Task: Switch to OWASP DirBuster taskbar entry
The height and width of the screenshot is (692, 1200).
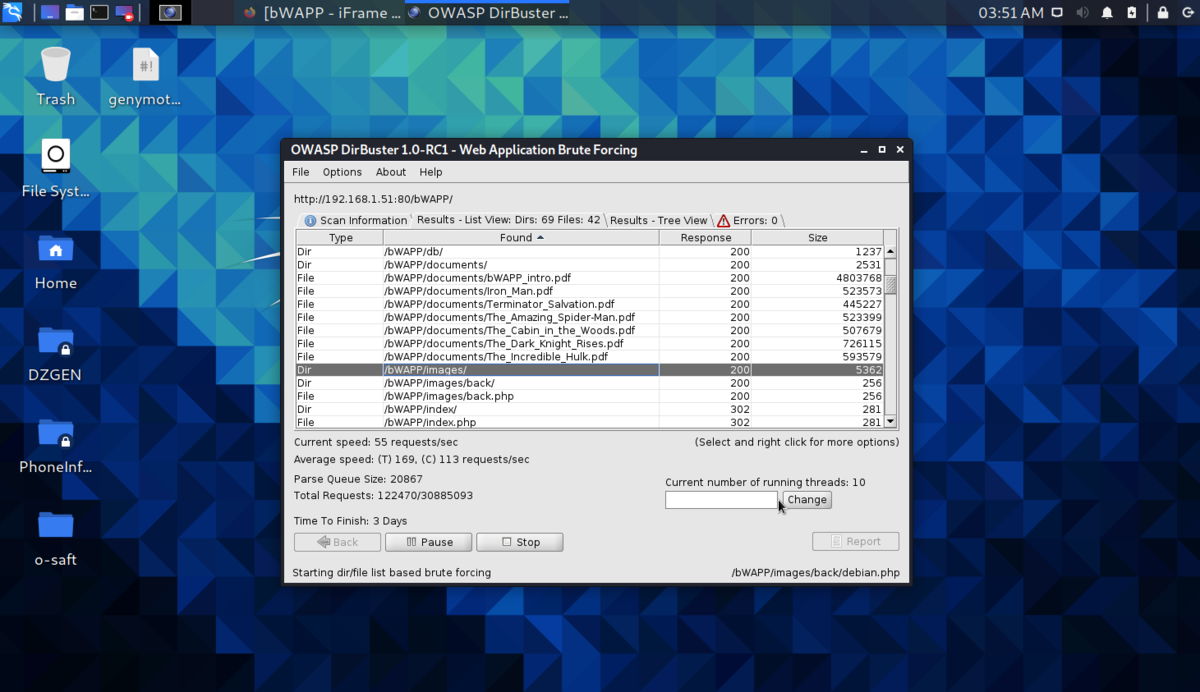Action: click(x=488, y=13)
